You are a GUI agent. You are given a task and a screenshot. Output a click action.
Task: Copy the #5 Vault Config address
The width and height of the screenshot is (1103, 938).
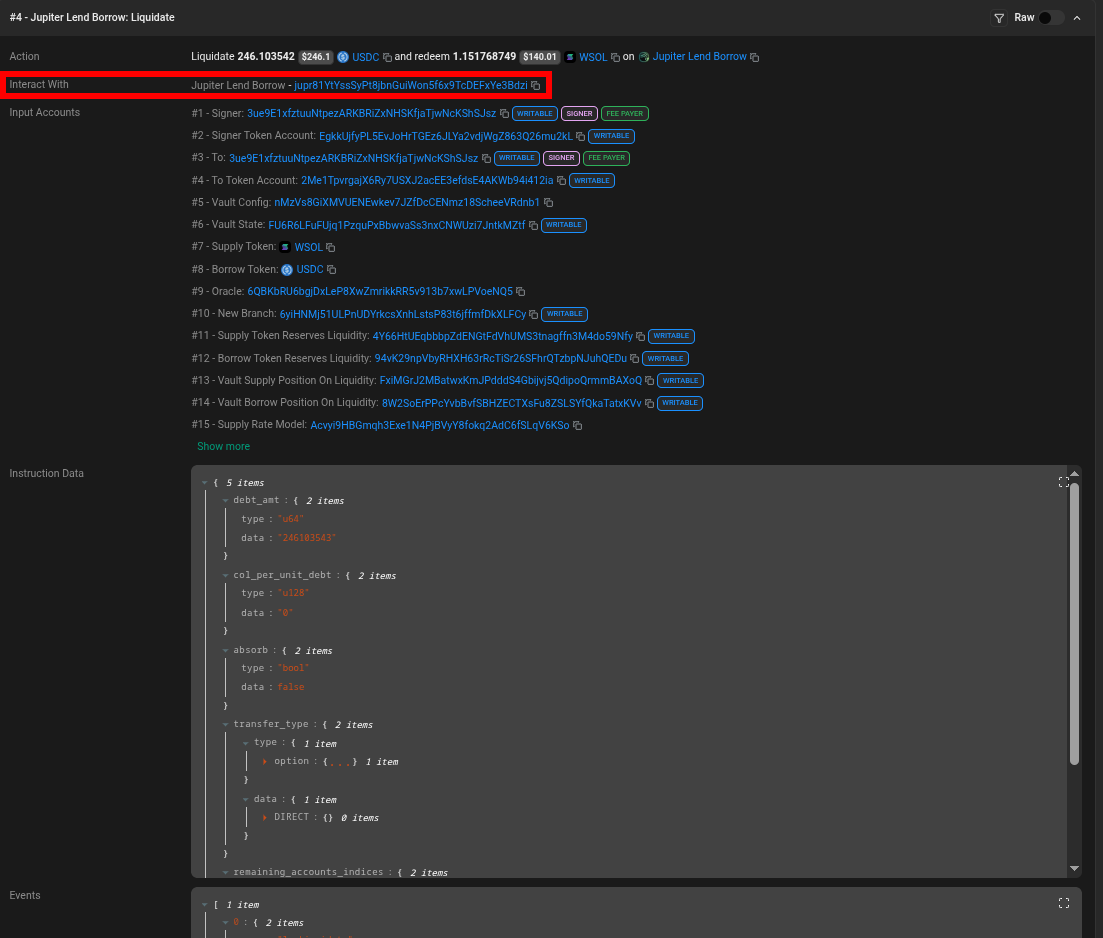pos(549,203)
